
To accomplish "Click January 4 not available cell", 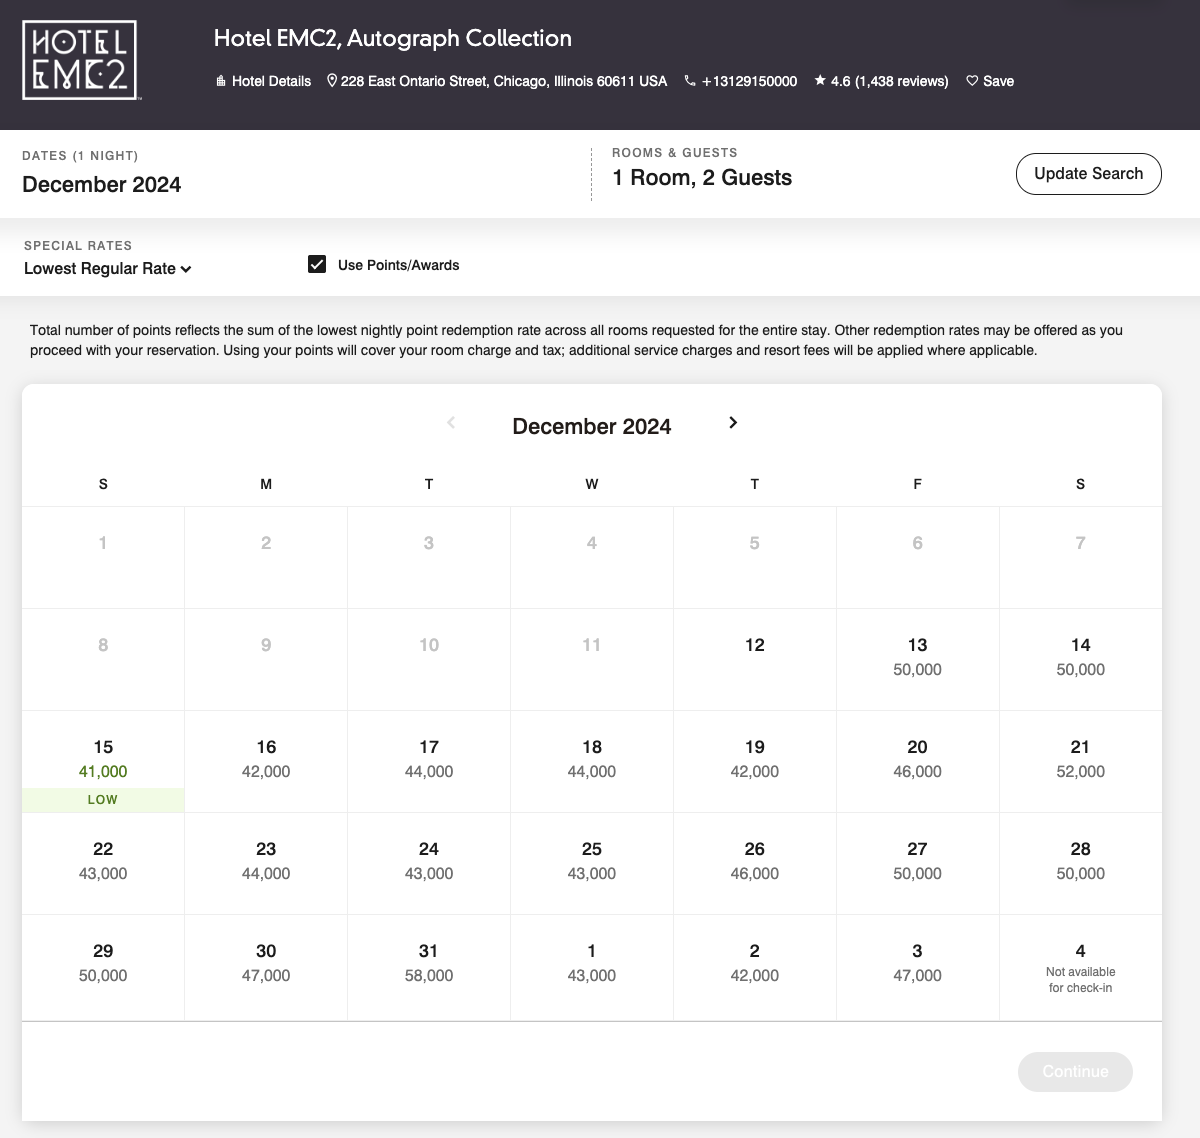I will pos(1081,967).
